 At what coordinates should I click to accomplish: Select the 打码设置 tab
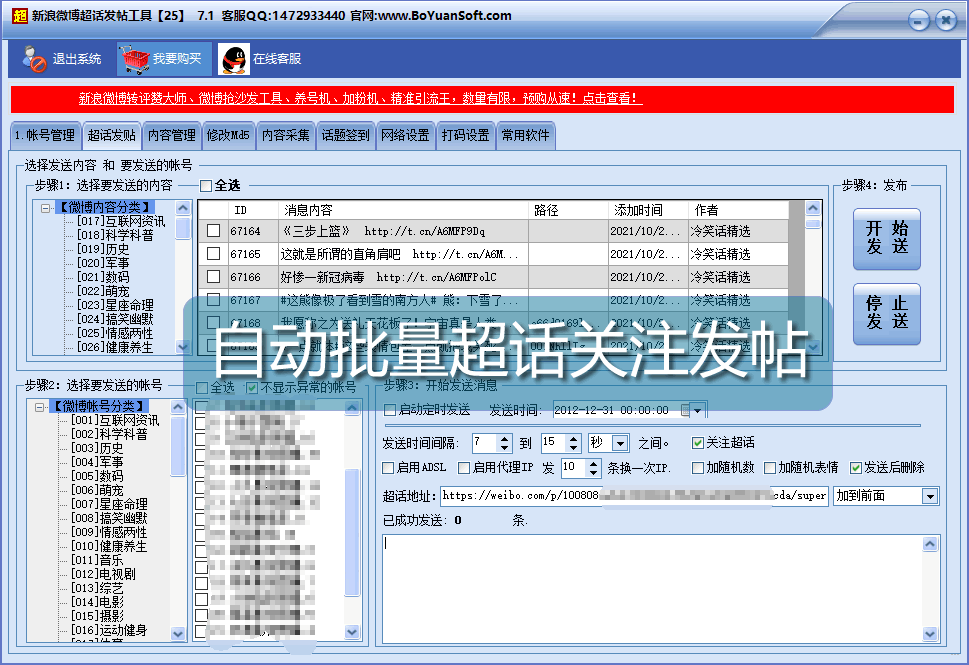[x=465, y=135]
